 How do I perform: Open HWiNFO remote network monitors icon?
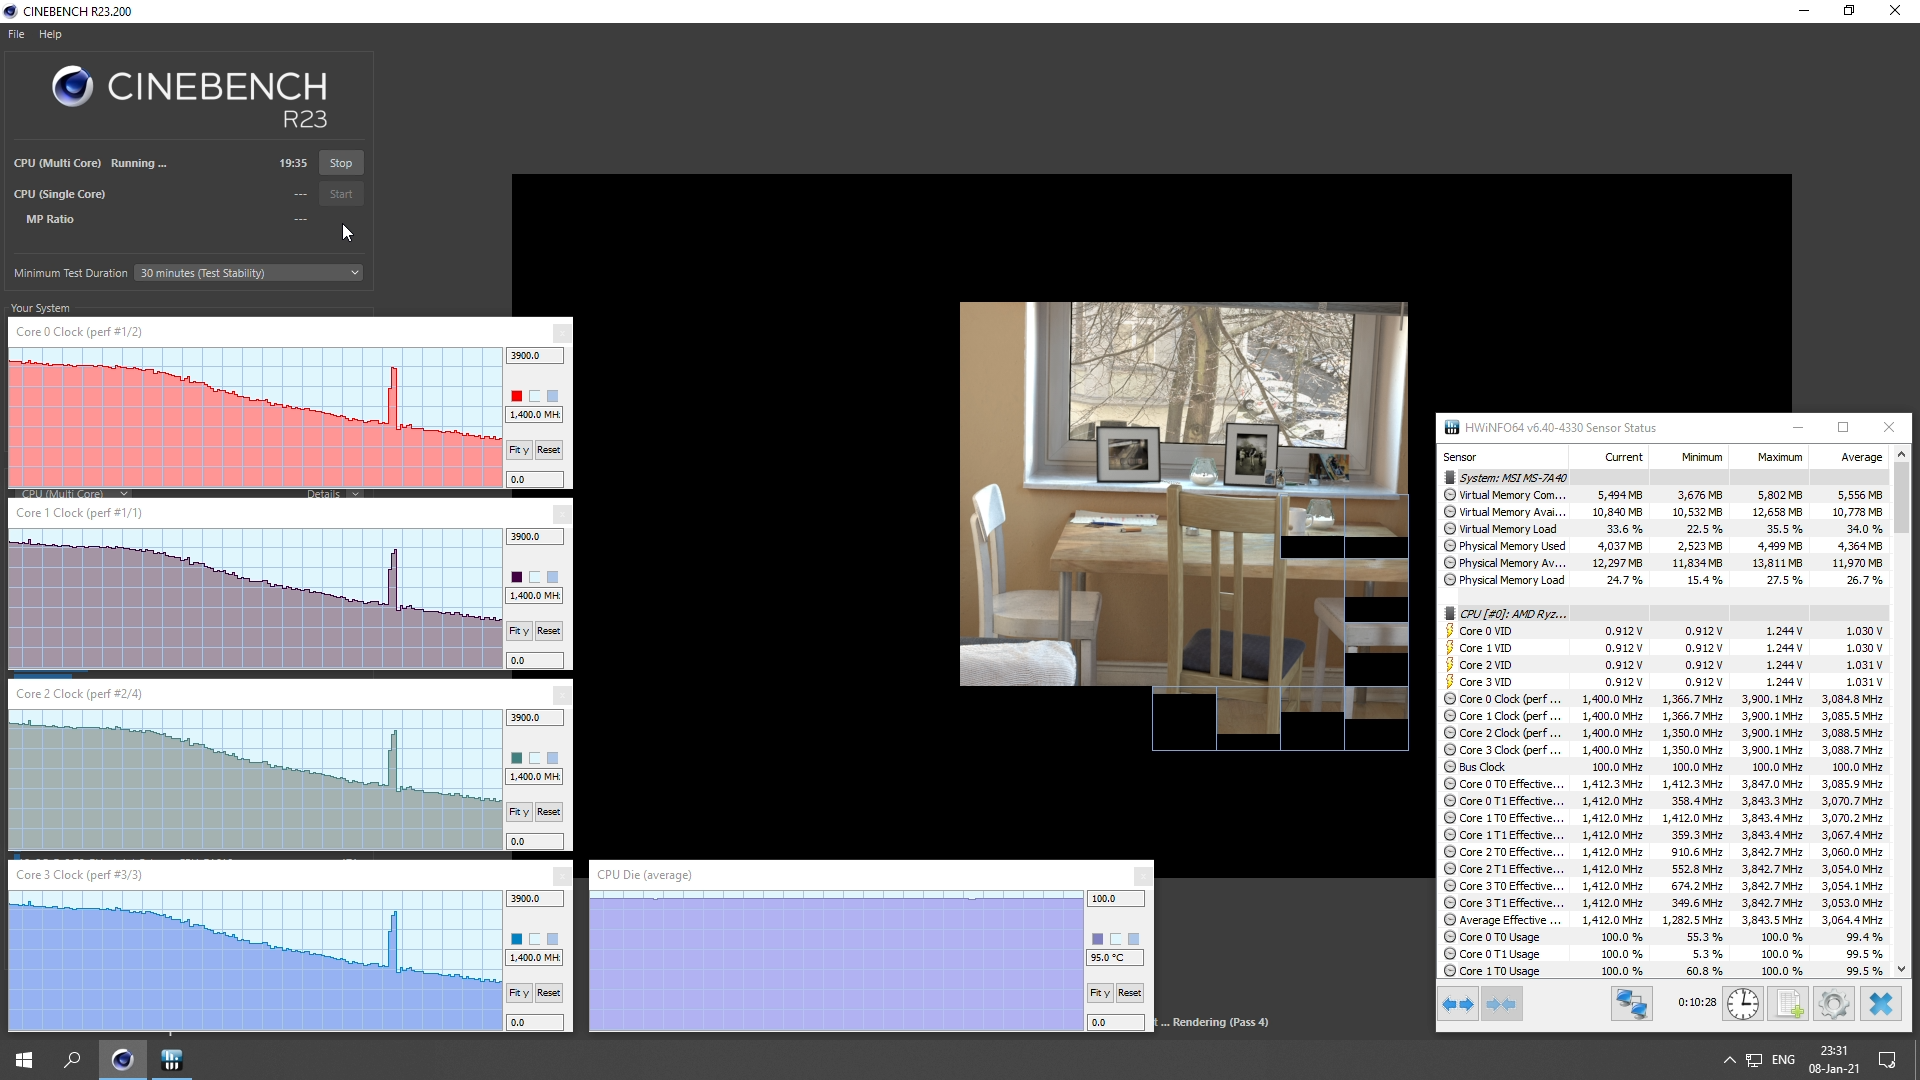pos(1631,1004)
